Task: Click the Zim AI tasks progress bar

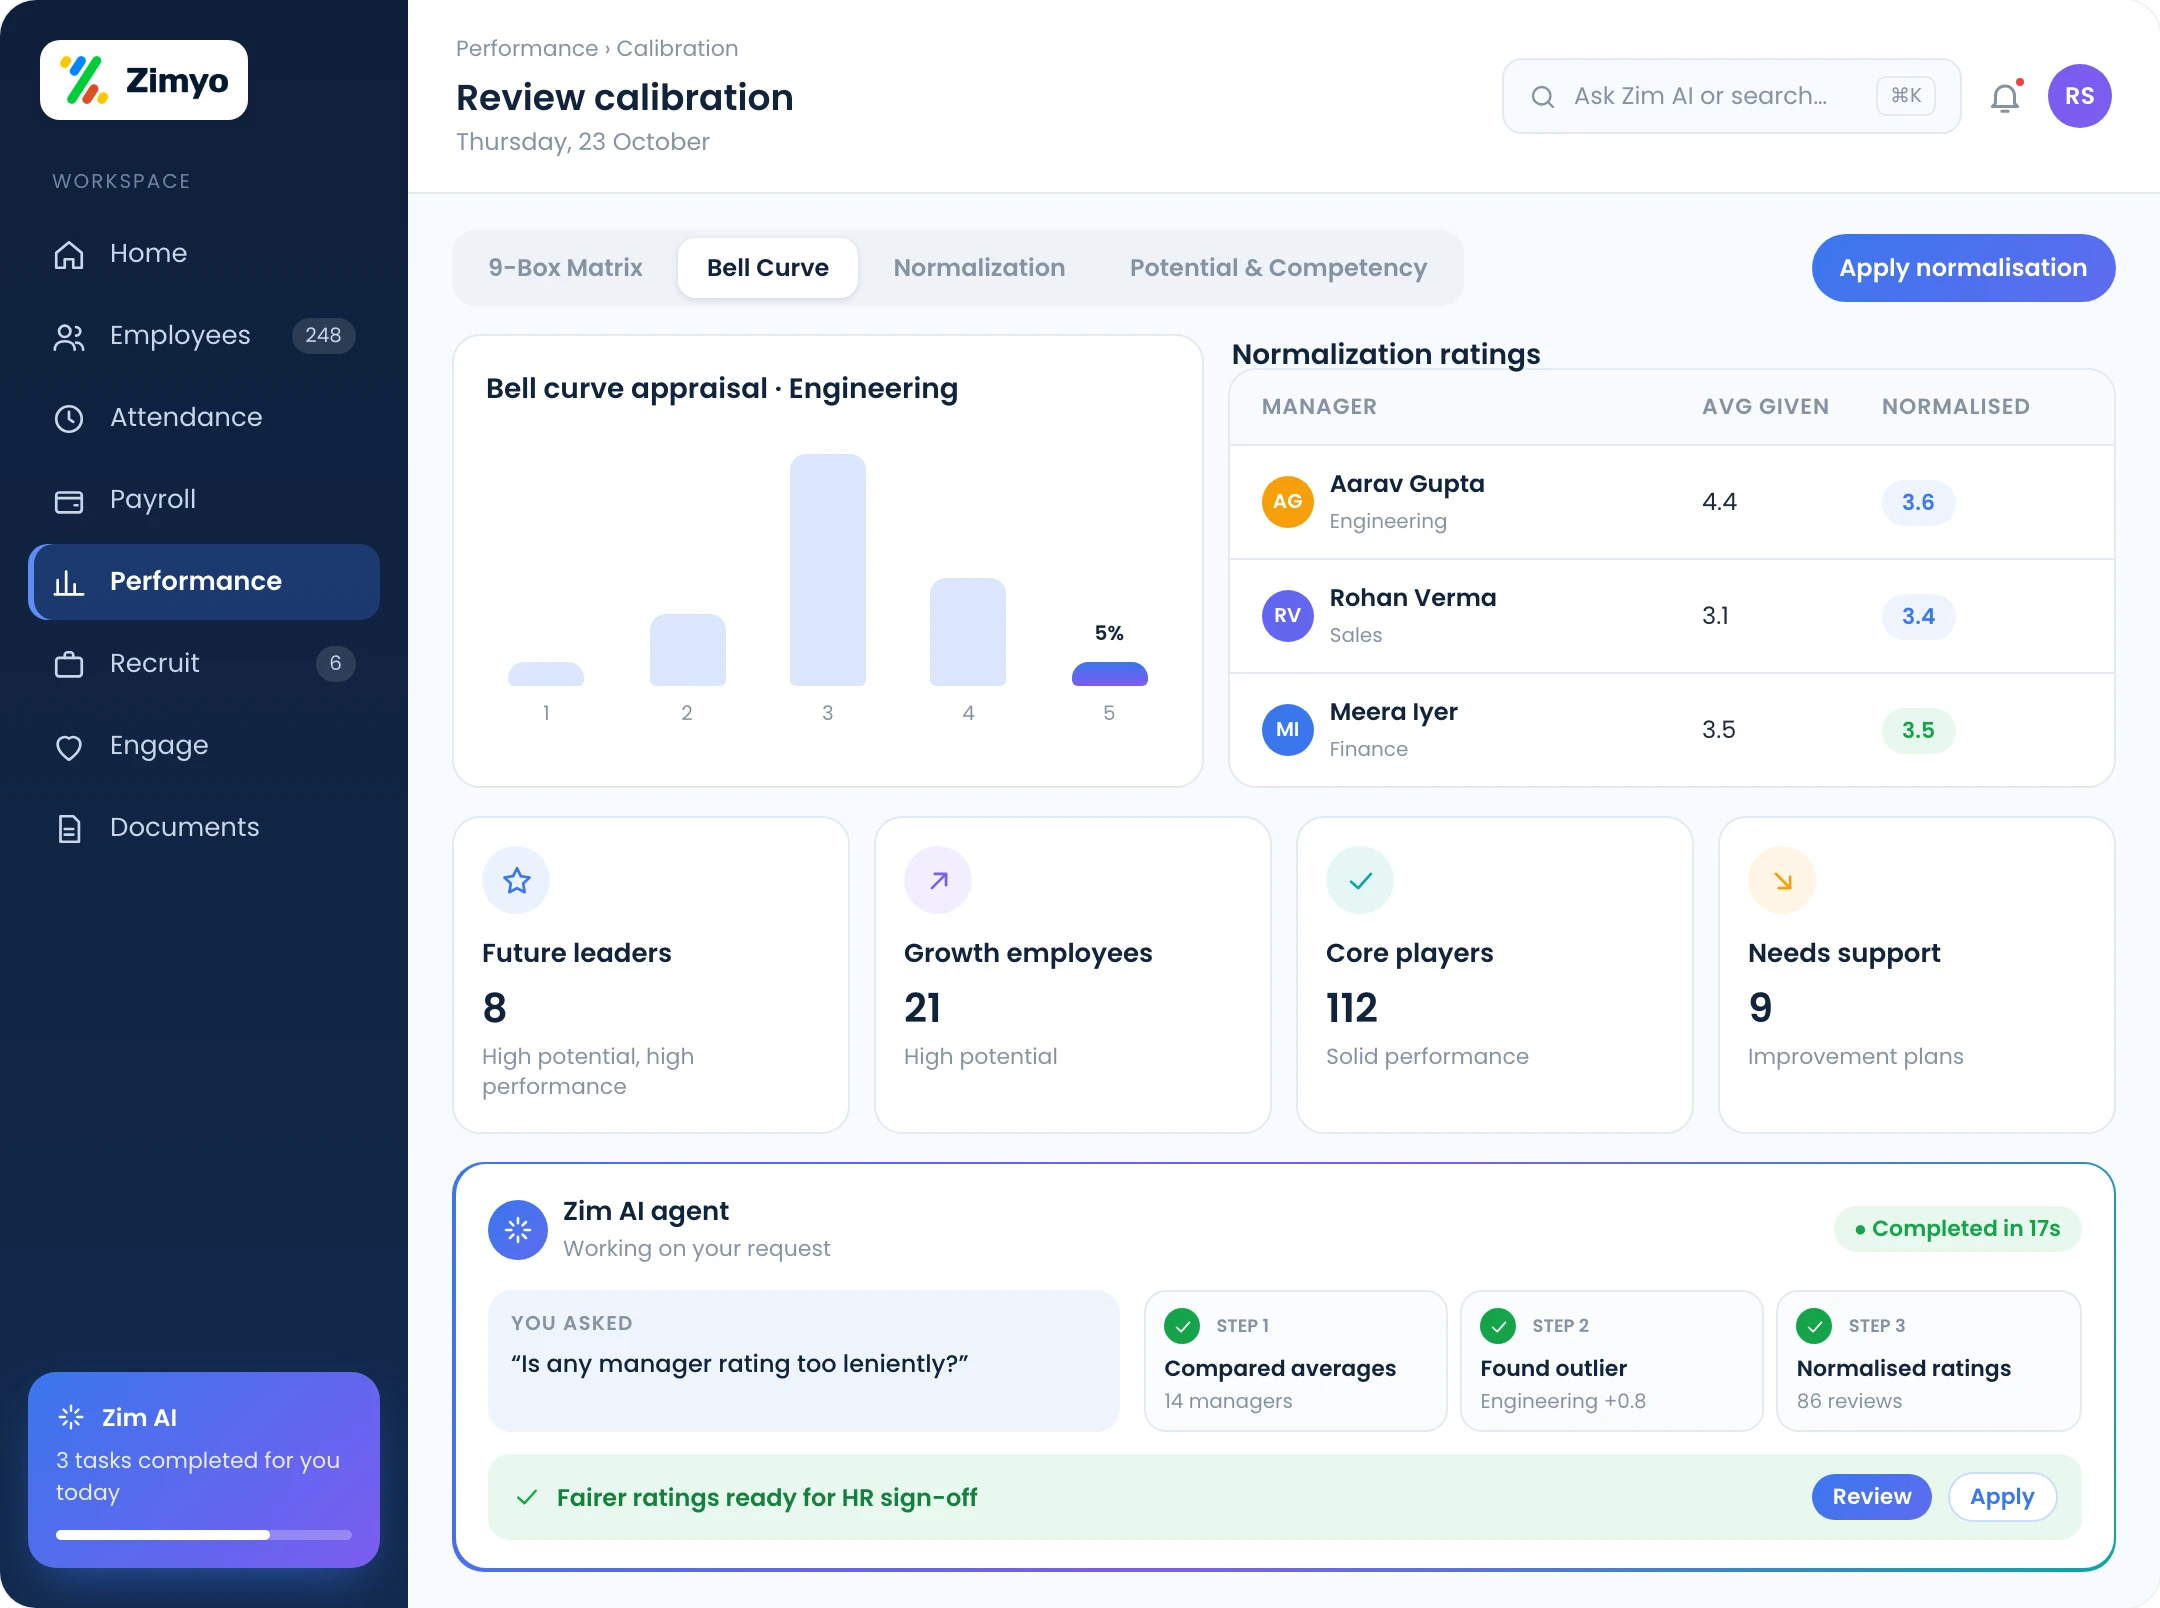Action: point(204,1535)
